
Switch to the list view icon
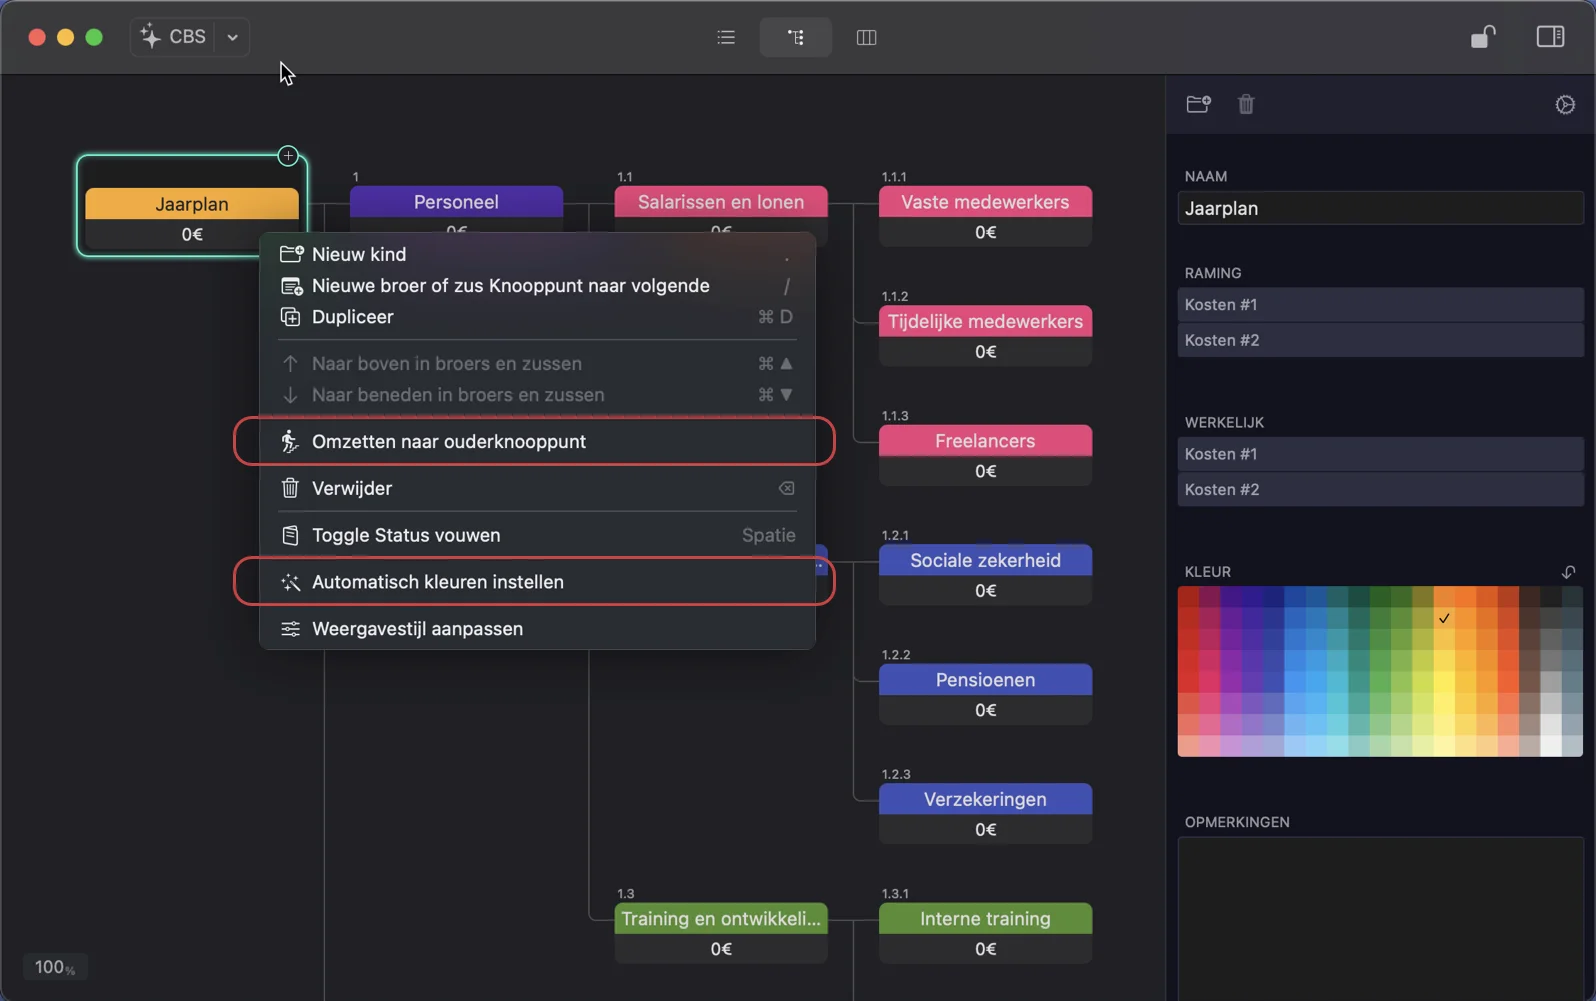(x=726, y=37)
